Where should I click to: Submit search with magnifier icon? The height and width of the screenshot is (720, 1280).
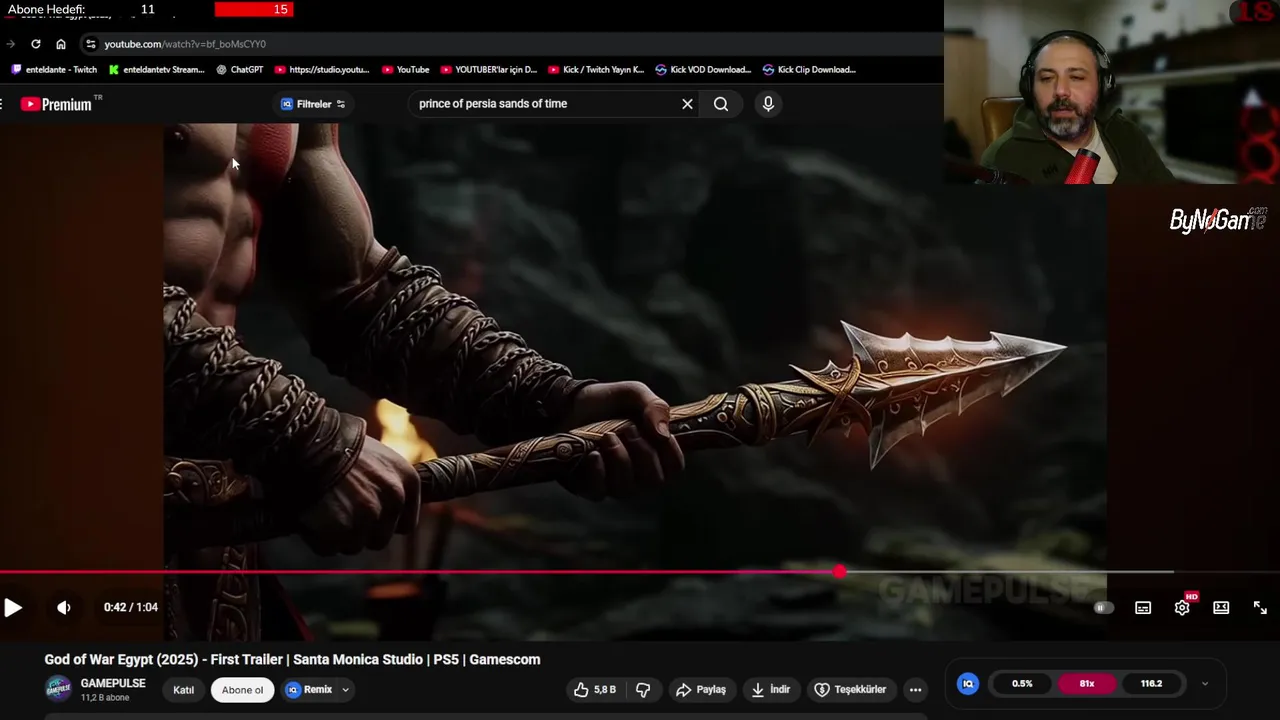(721, 104)
